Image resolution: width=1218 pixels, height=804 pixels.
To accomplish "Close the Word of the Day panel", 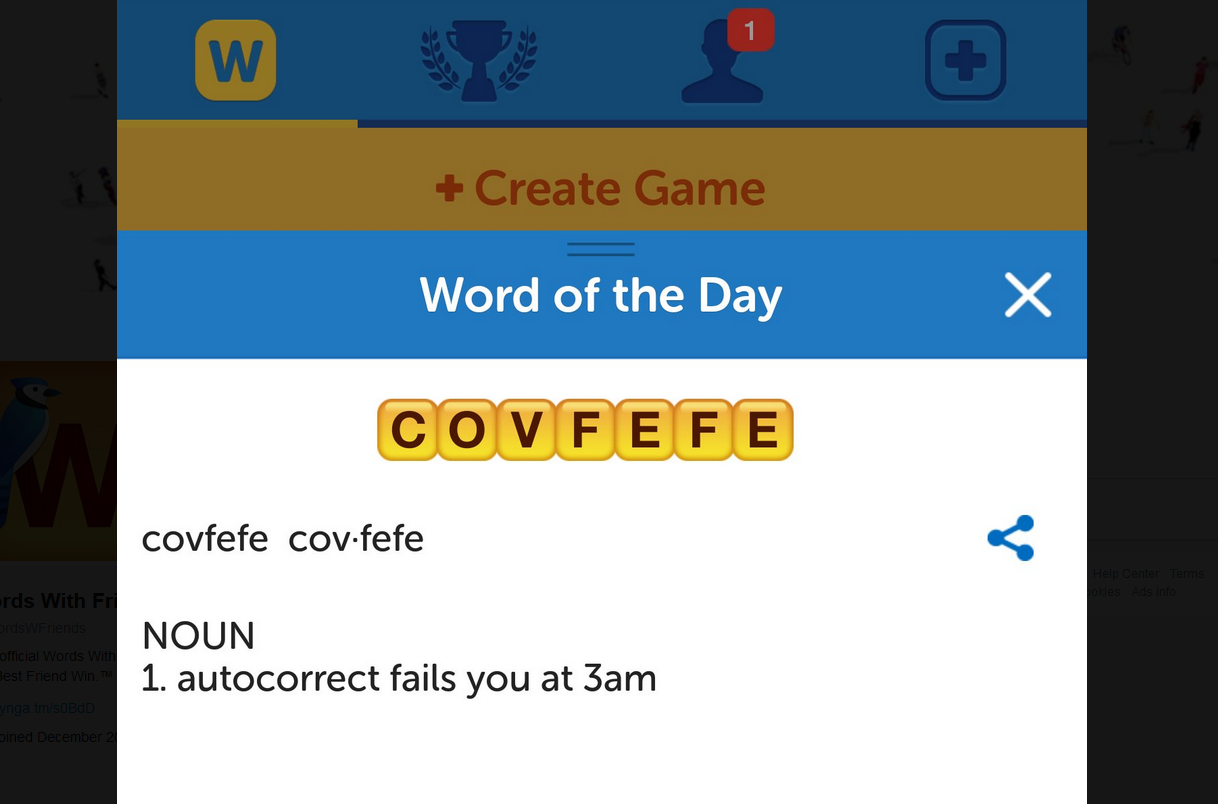I will click(1027, 296).
